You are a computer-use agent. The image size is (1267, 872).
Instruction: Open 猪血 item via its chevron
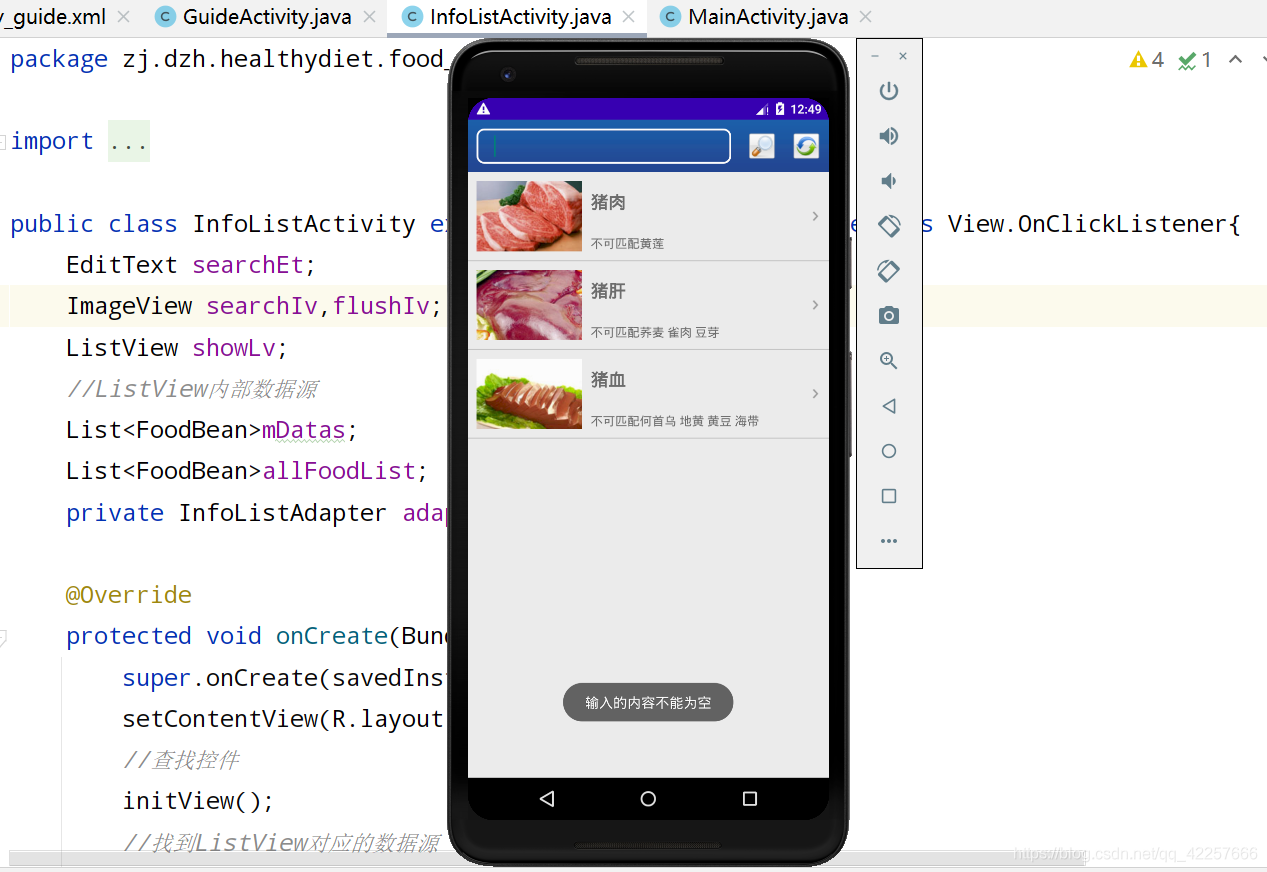816,394
